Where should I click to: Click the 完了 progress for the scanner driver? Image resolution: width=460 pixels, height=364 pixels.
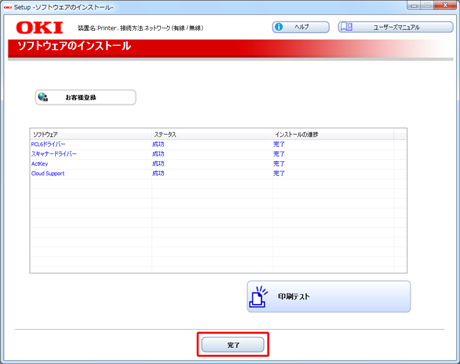pos(279,154)
